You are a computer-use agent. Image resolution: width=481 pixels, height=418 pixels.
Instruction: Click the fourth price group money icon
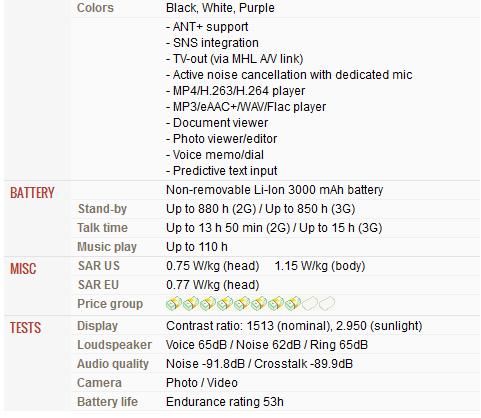(x=225, y=304)
